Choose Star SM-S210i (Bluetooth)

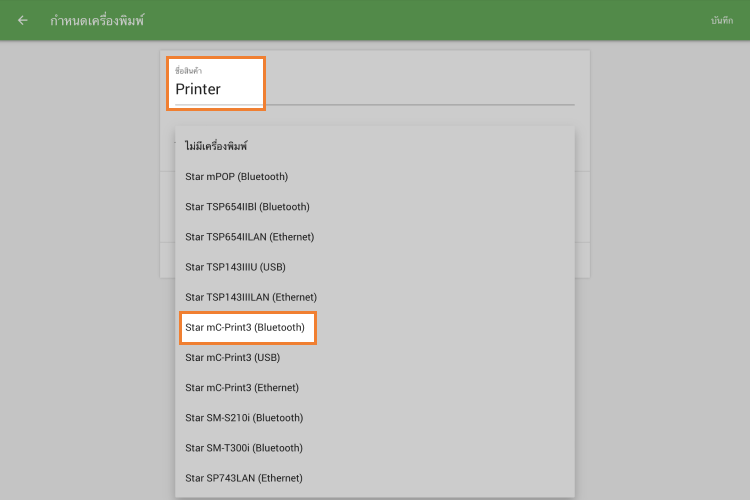click(375, 418)
